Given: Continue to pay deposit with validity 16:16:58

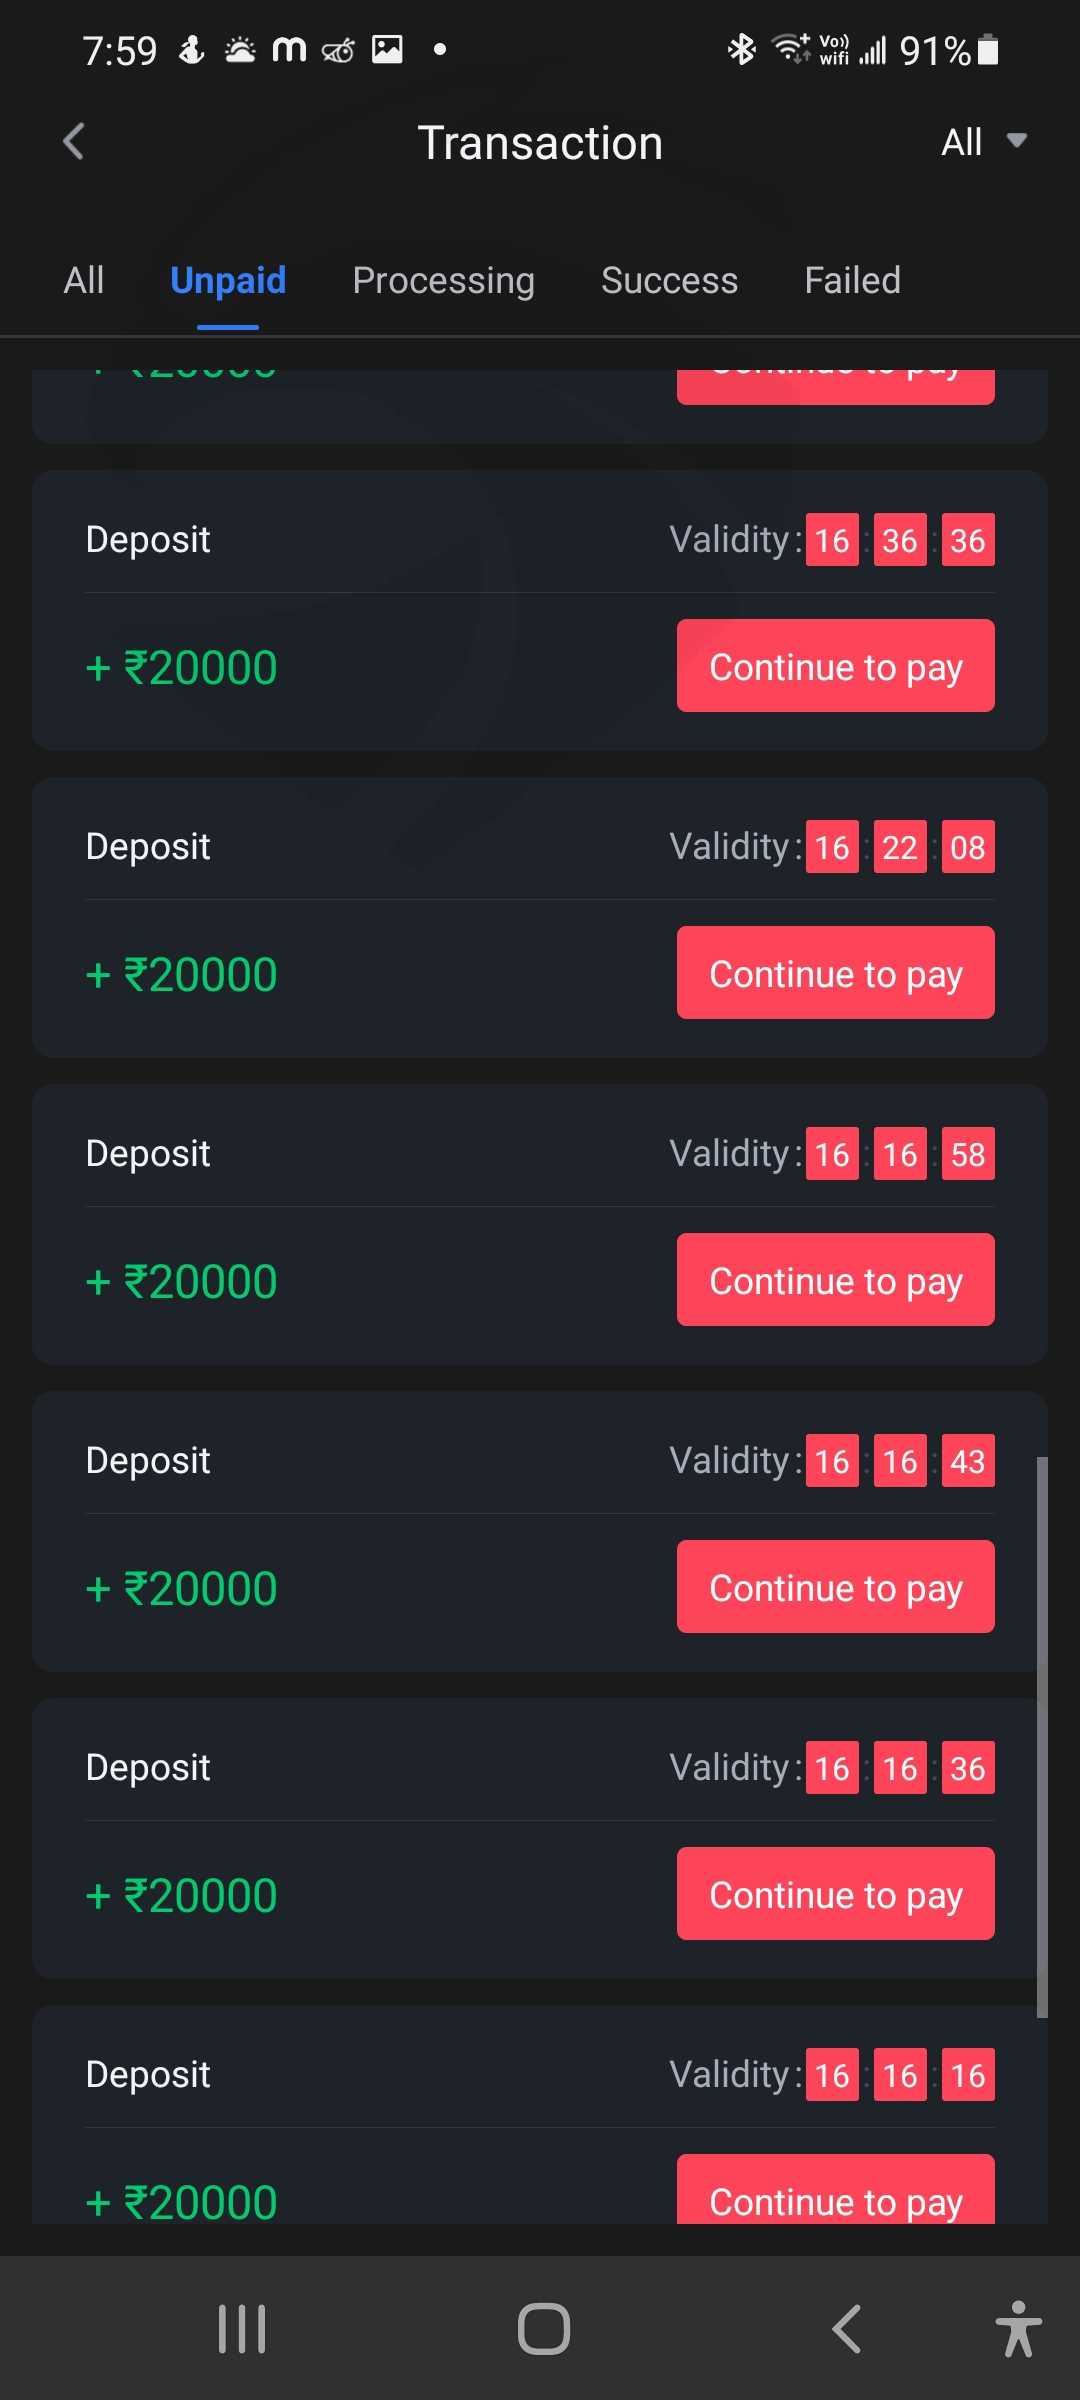Looking at the screenshot, I should [835, 1280].
